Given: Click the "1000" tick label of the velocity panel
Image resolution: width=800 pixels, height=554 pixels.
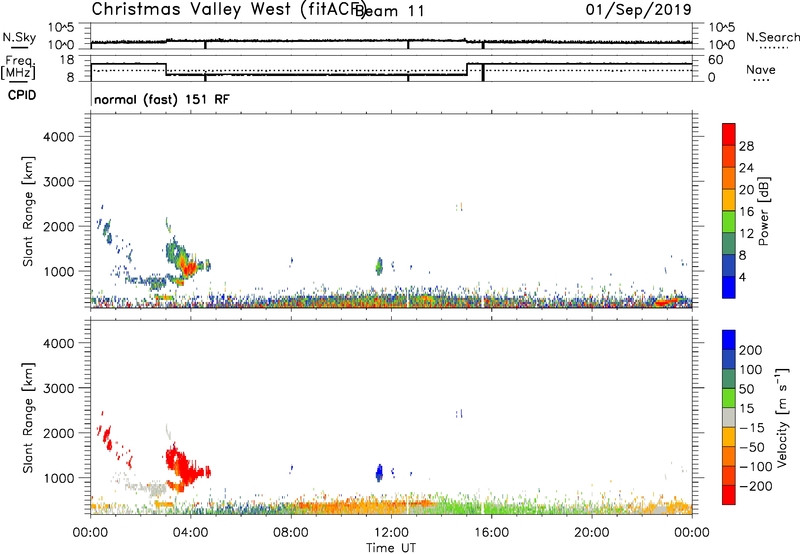Looking at the screenshot, I should (58, 478).
